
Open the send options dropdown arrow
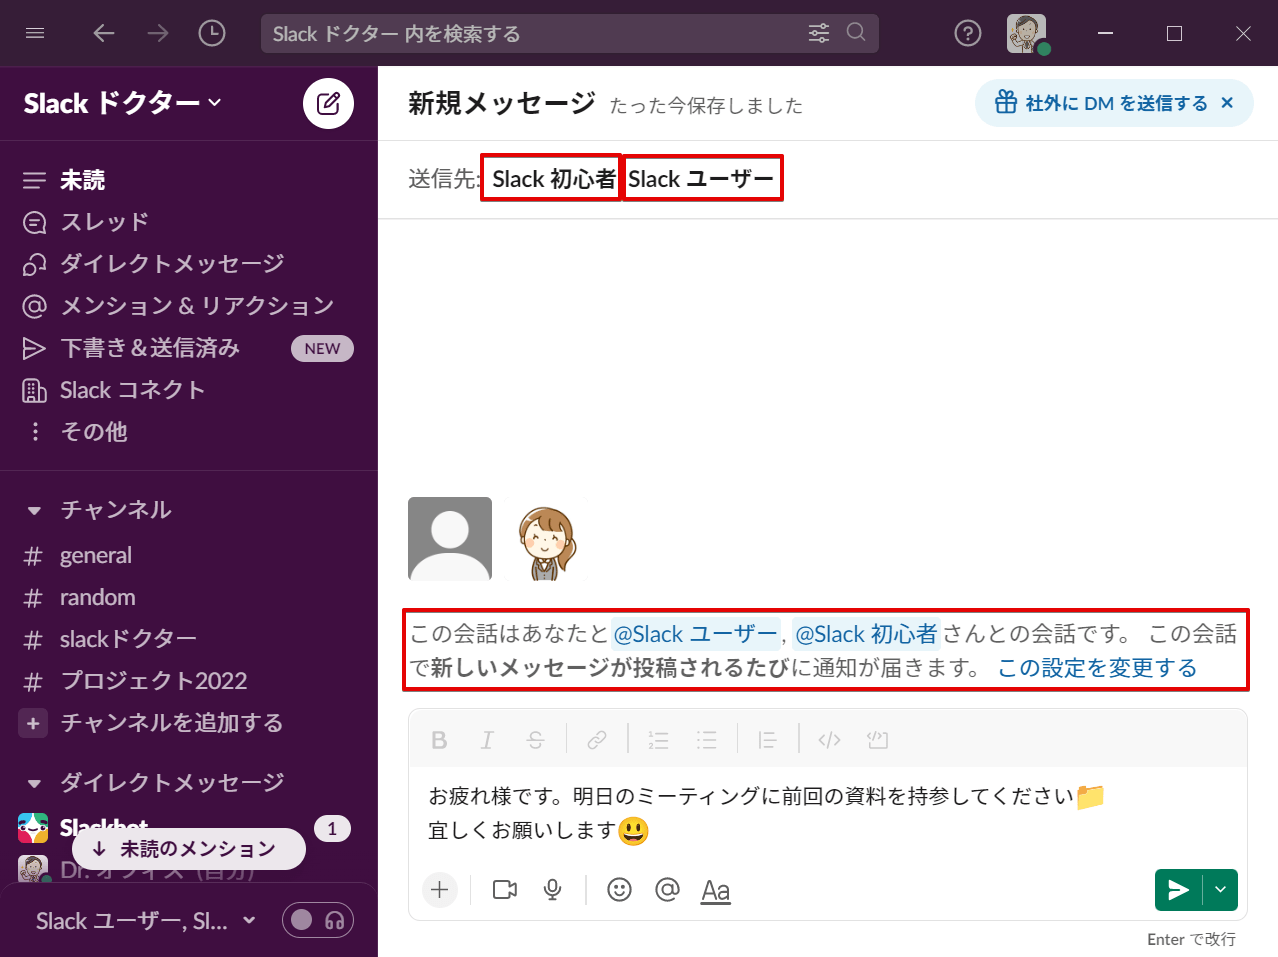[1219, 890]
